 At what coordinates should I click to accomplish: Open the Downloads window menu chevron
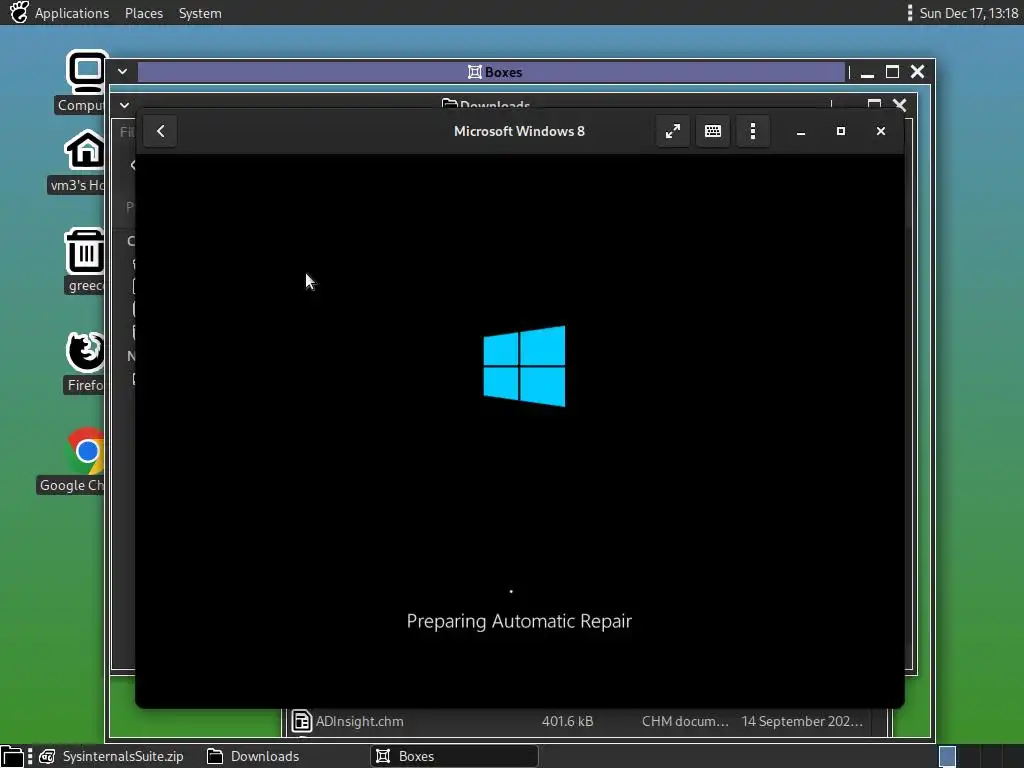[x=124, y=105]
